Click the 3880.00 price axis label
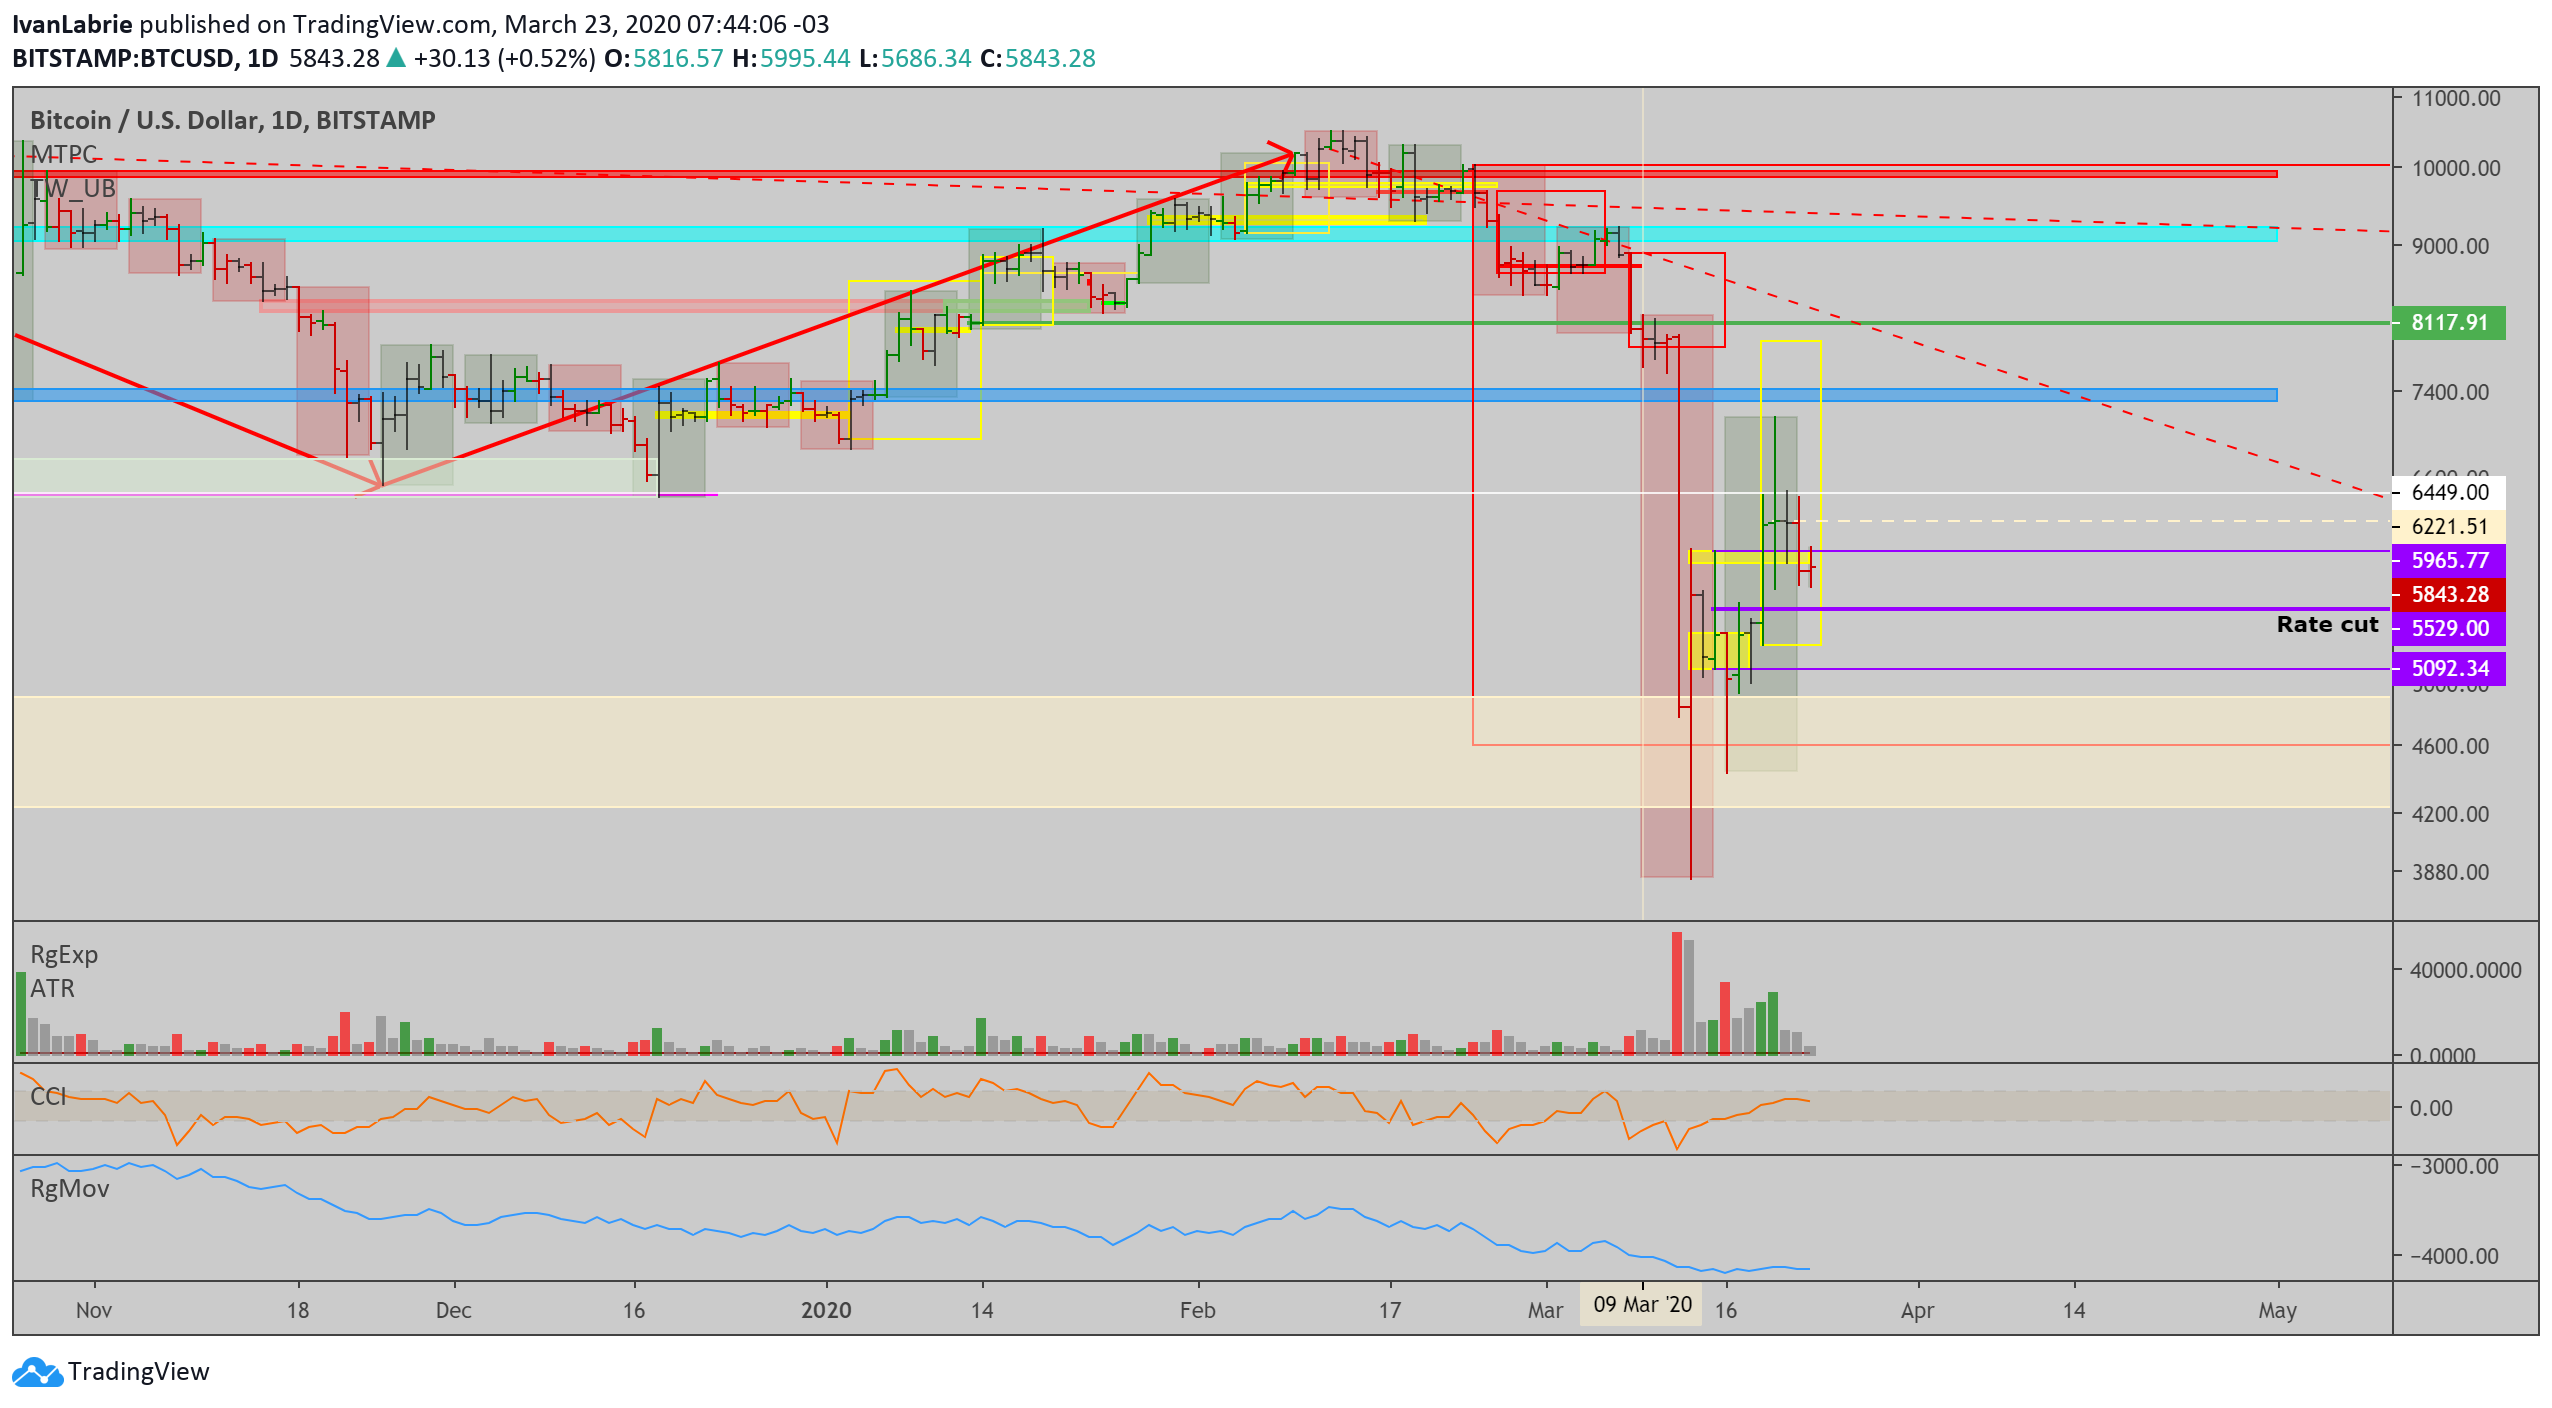The height and width of the screenshot is (1408, 2552). pos(2450,872)
